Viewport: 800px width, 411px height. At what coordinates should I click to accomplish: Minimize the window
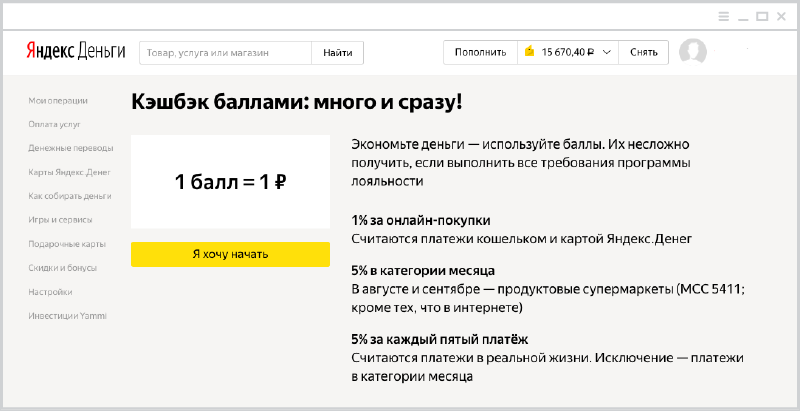[743, 20]
